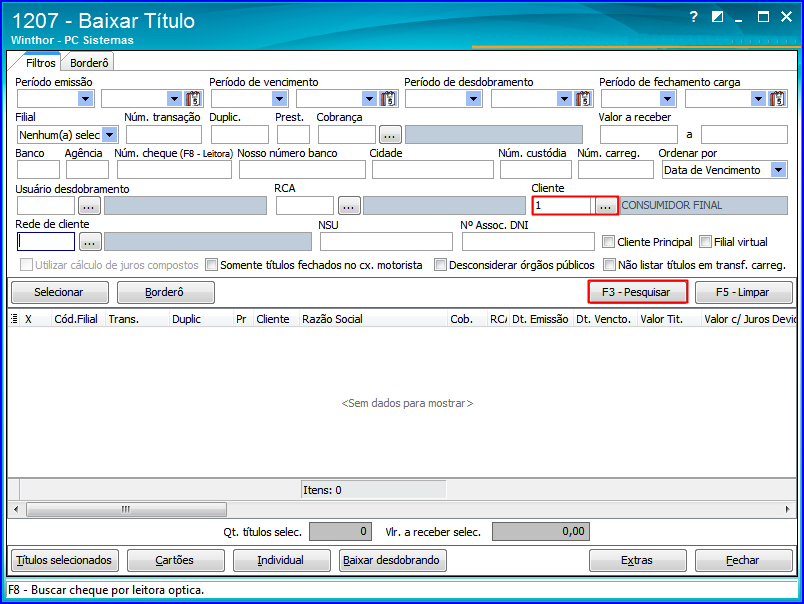The width and height of the screenshot is (804, 604).
Task: Focus the Banco input field
Action: coord(38,170)
